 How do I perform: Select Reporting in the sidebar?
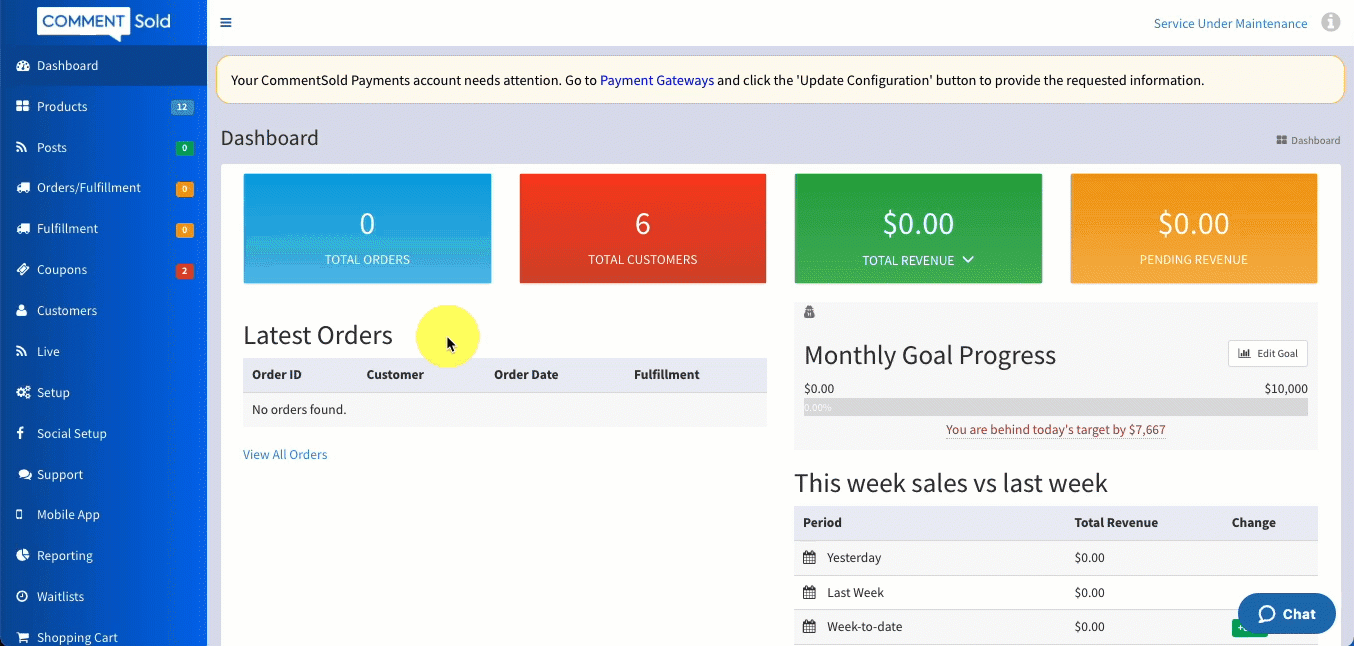(x=104, y=556)
